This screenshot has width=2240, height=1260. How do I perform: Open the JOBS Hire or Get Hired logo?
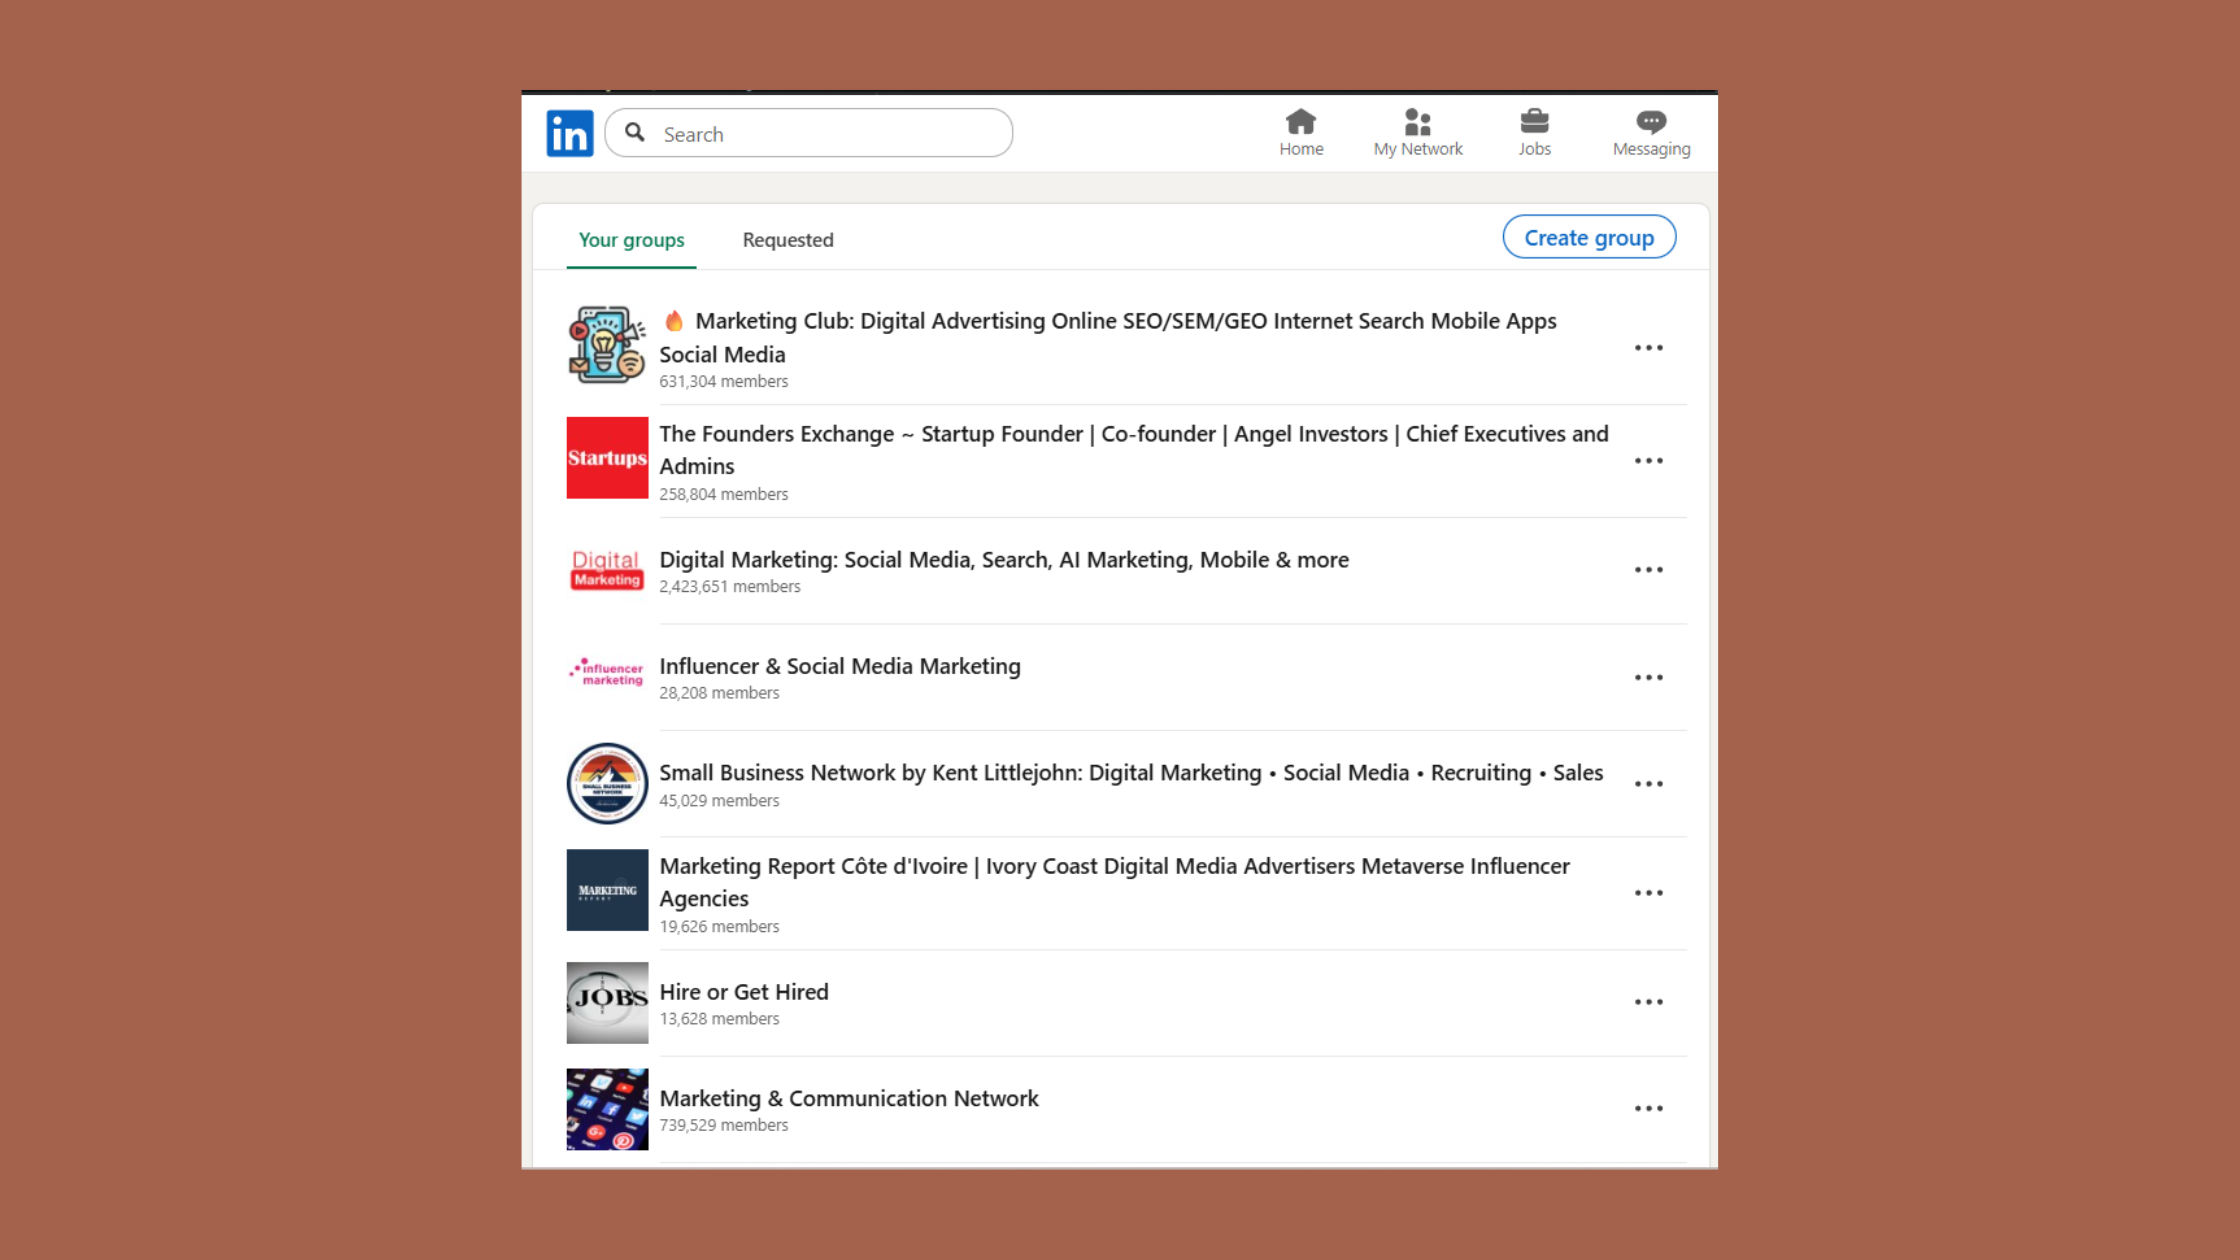pos(607,1003)
